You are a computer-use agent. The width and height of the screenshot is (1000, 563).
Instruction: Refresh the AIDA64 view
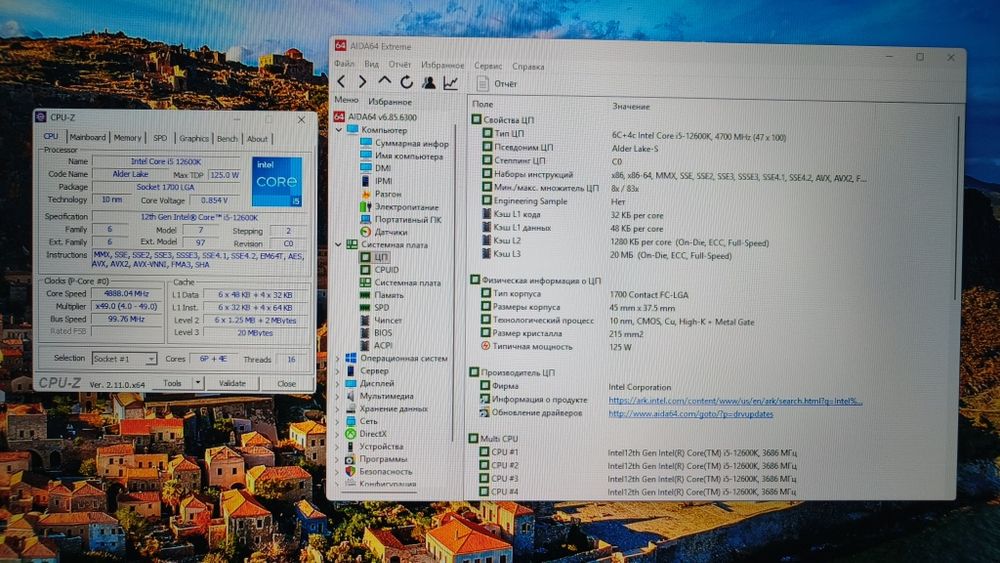(406, 82)
